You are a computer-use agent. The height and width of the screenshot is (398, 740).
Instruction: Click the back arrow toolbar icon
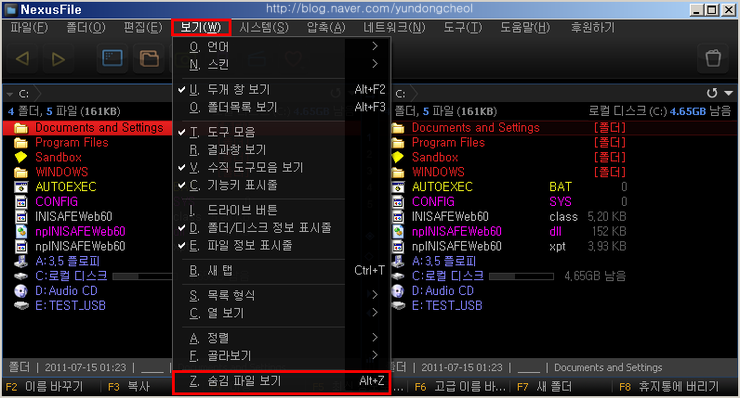[22, 59]
